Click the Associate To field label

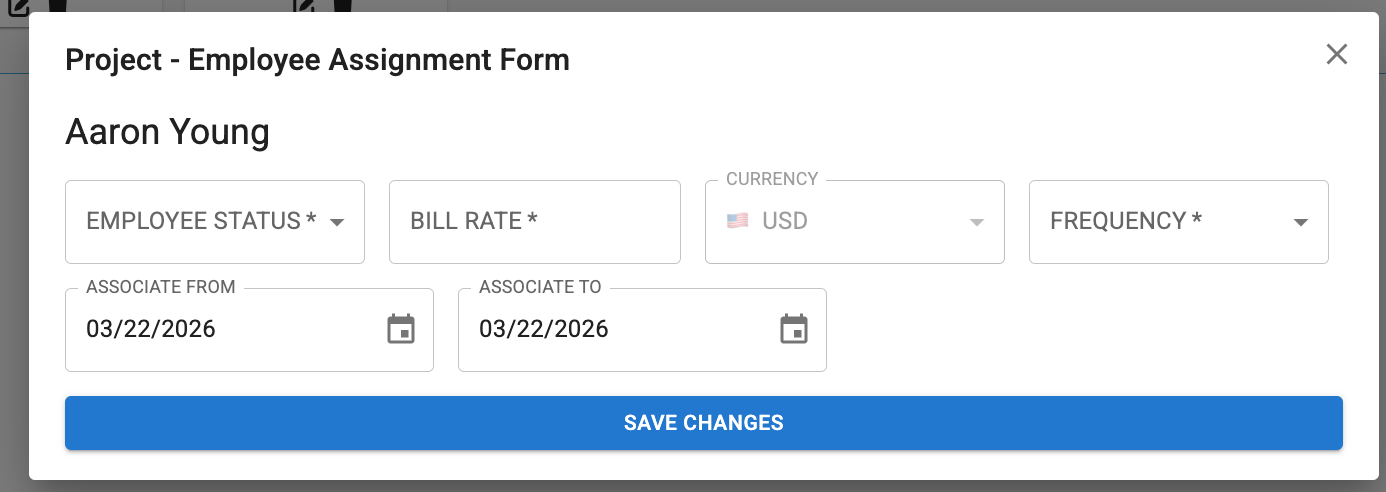[x=540, y=287]
